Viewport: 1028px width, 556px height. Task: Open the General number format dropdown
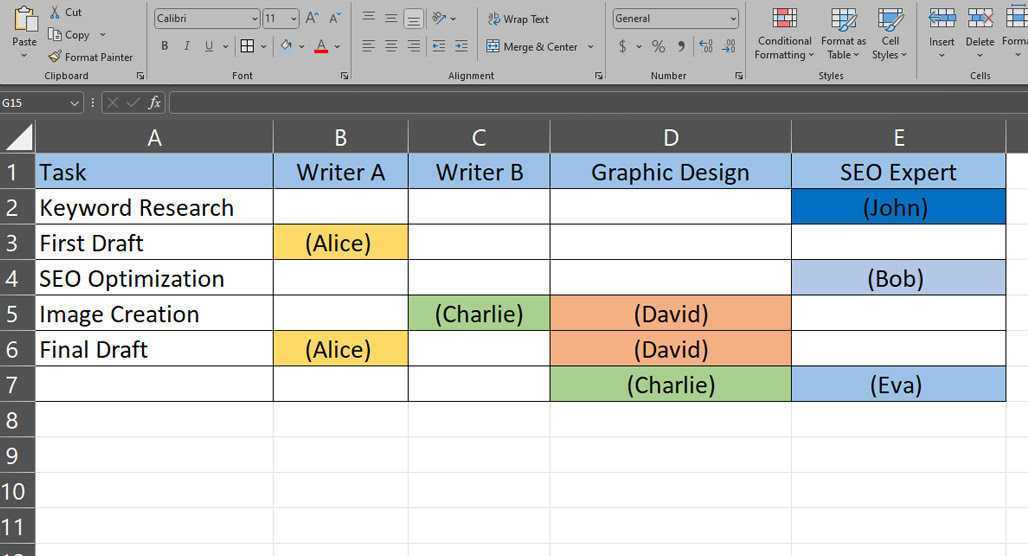(x=733, y=19)
